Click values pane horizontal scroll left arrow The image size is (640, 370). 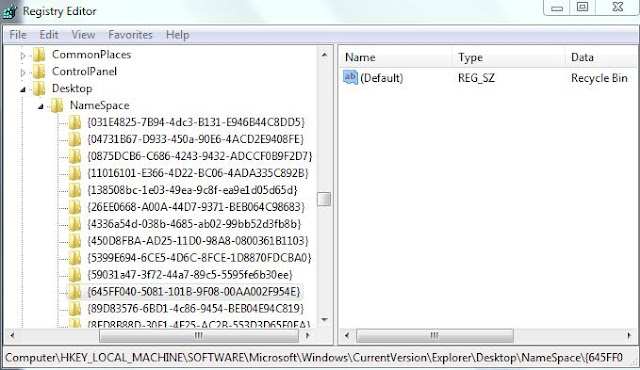click(x=347, y=336)
